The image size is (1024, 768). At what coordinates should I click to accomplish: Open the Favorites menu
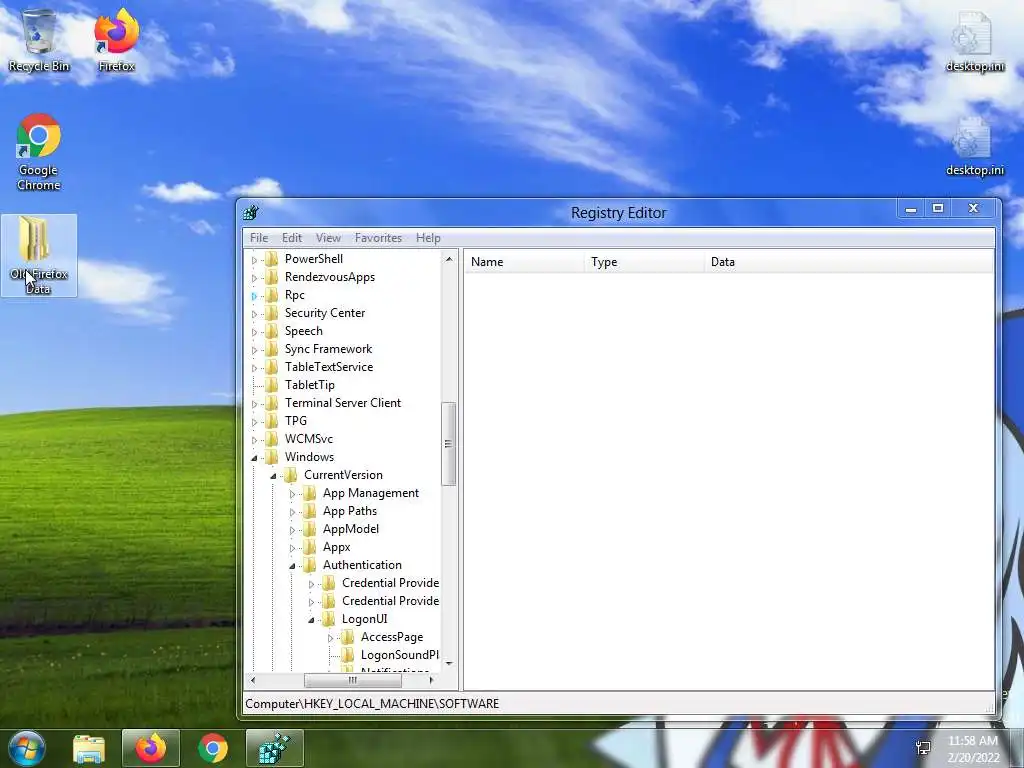378,238
